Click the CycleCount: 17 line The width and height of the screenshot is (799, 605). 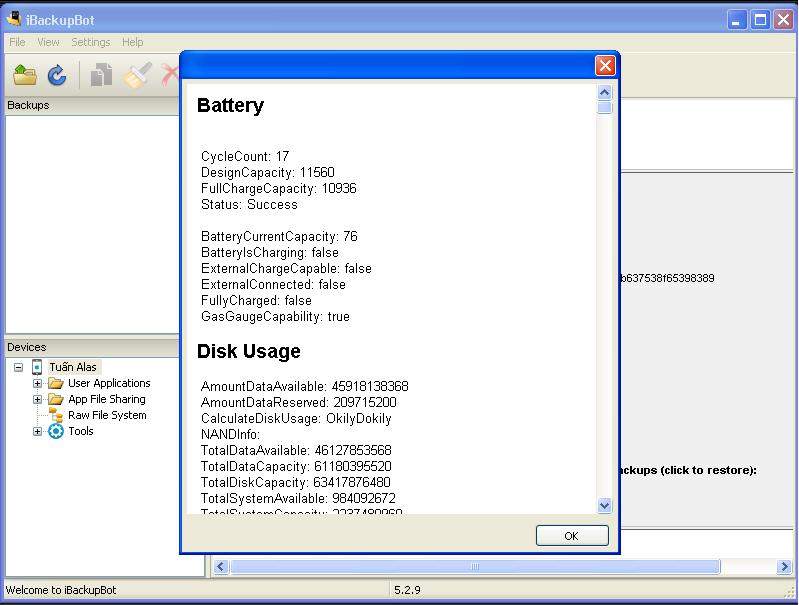coord(245,156)
